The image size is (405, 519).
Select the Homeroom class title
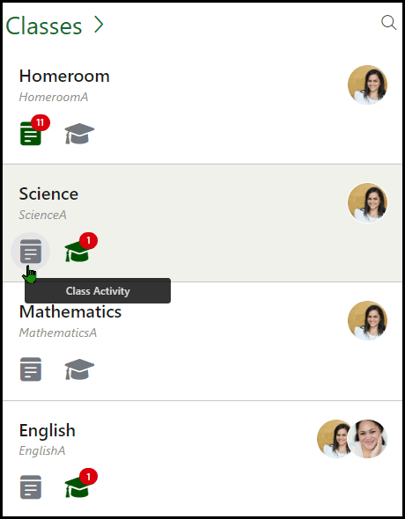tap(64, 76)
